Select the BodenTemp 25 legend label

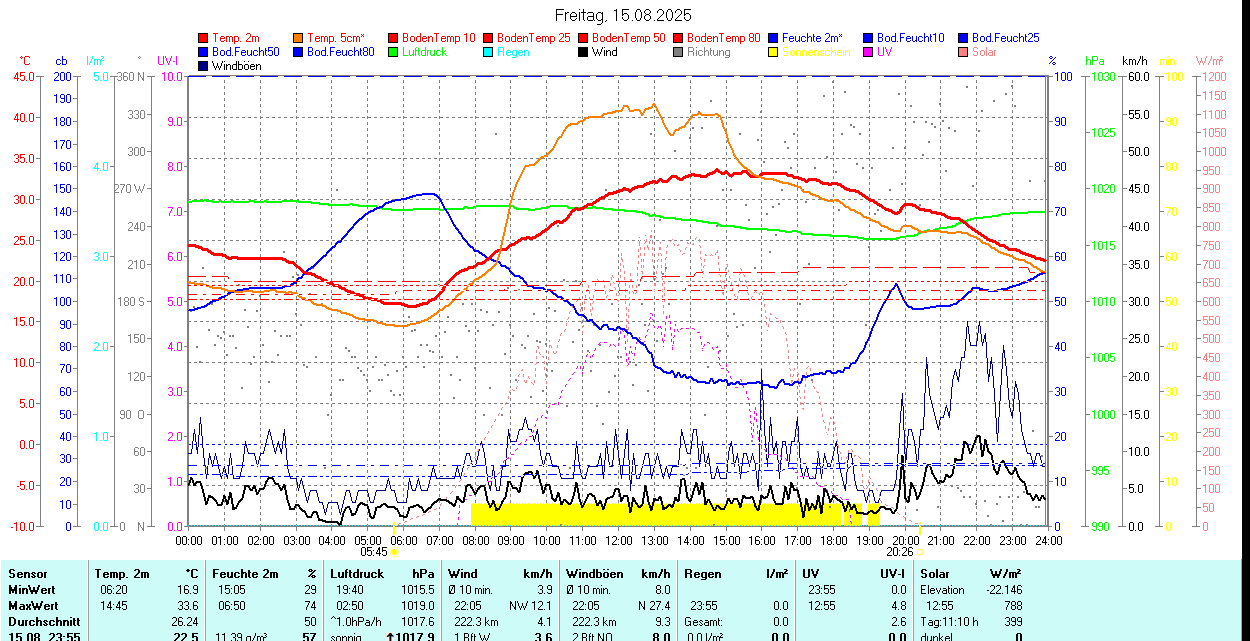tap(534, 37)
